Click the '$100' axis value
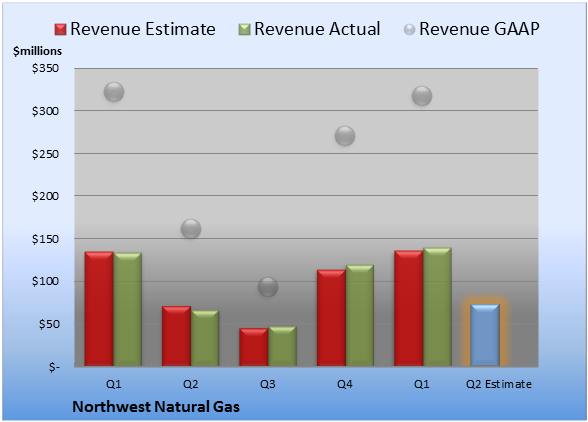This screenshot has width=588, height=422. click(x=45, y=281)
